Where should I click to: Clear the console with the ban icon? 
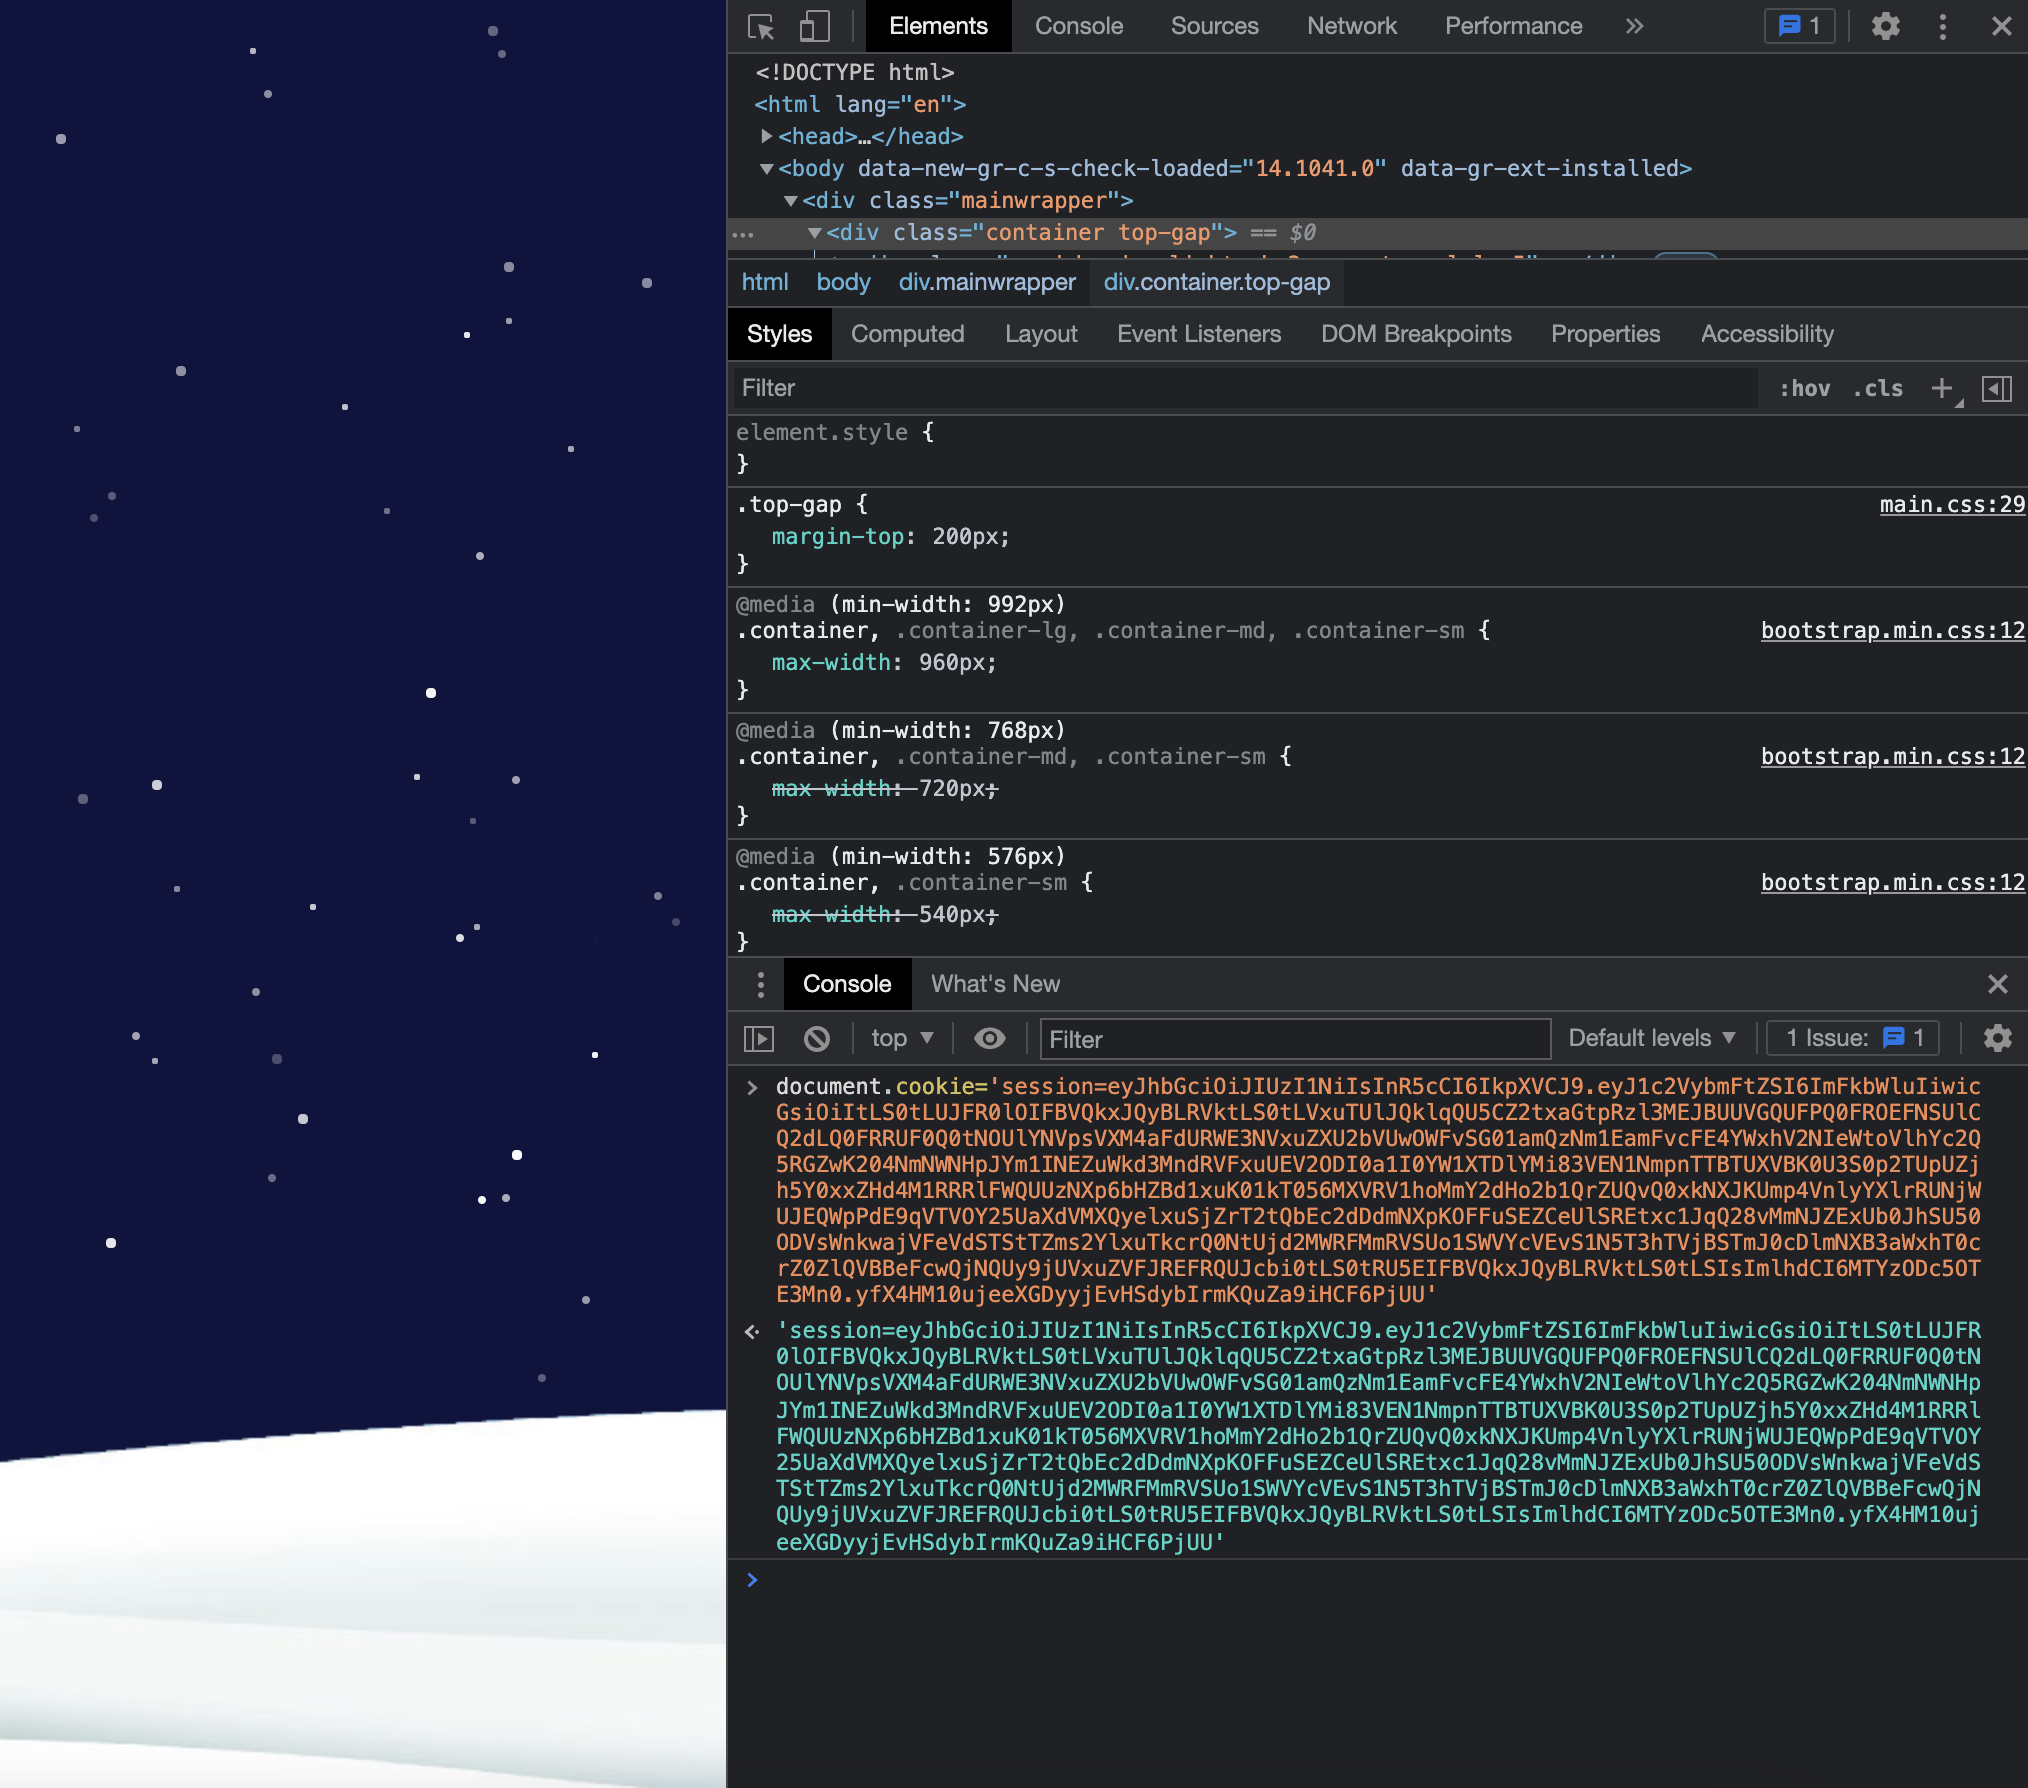(817, 1039)
